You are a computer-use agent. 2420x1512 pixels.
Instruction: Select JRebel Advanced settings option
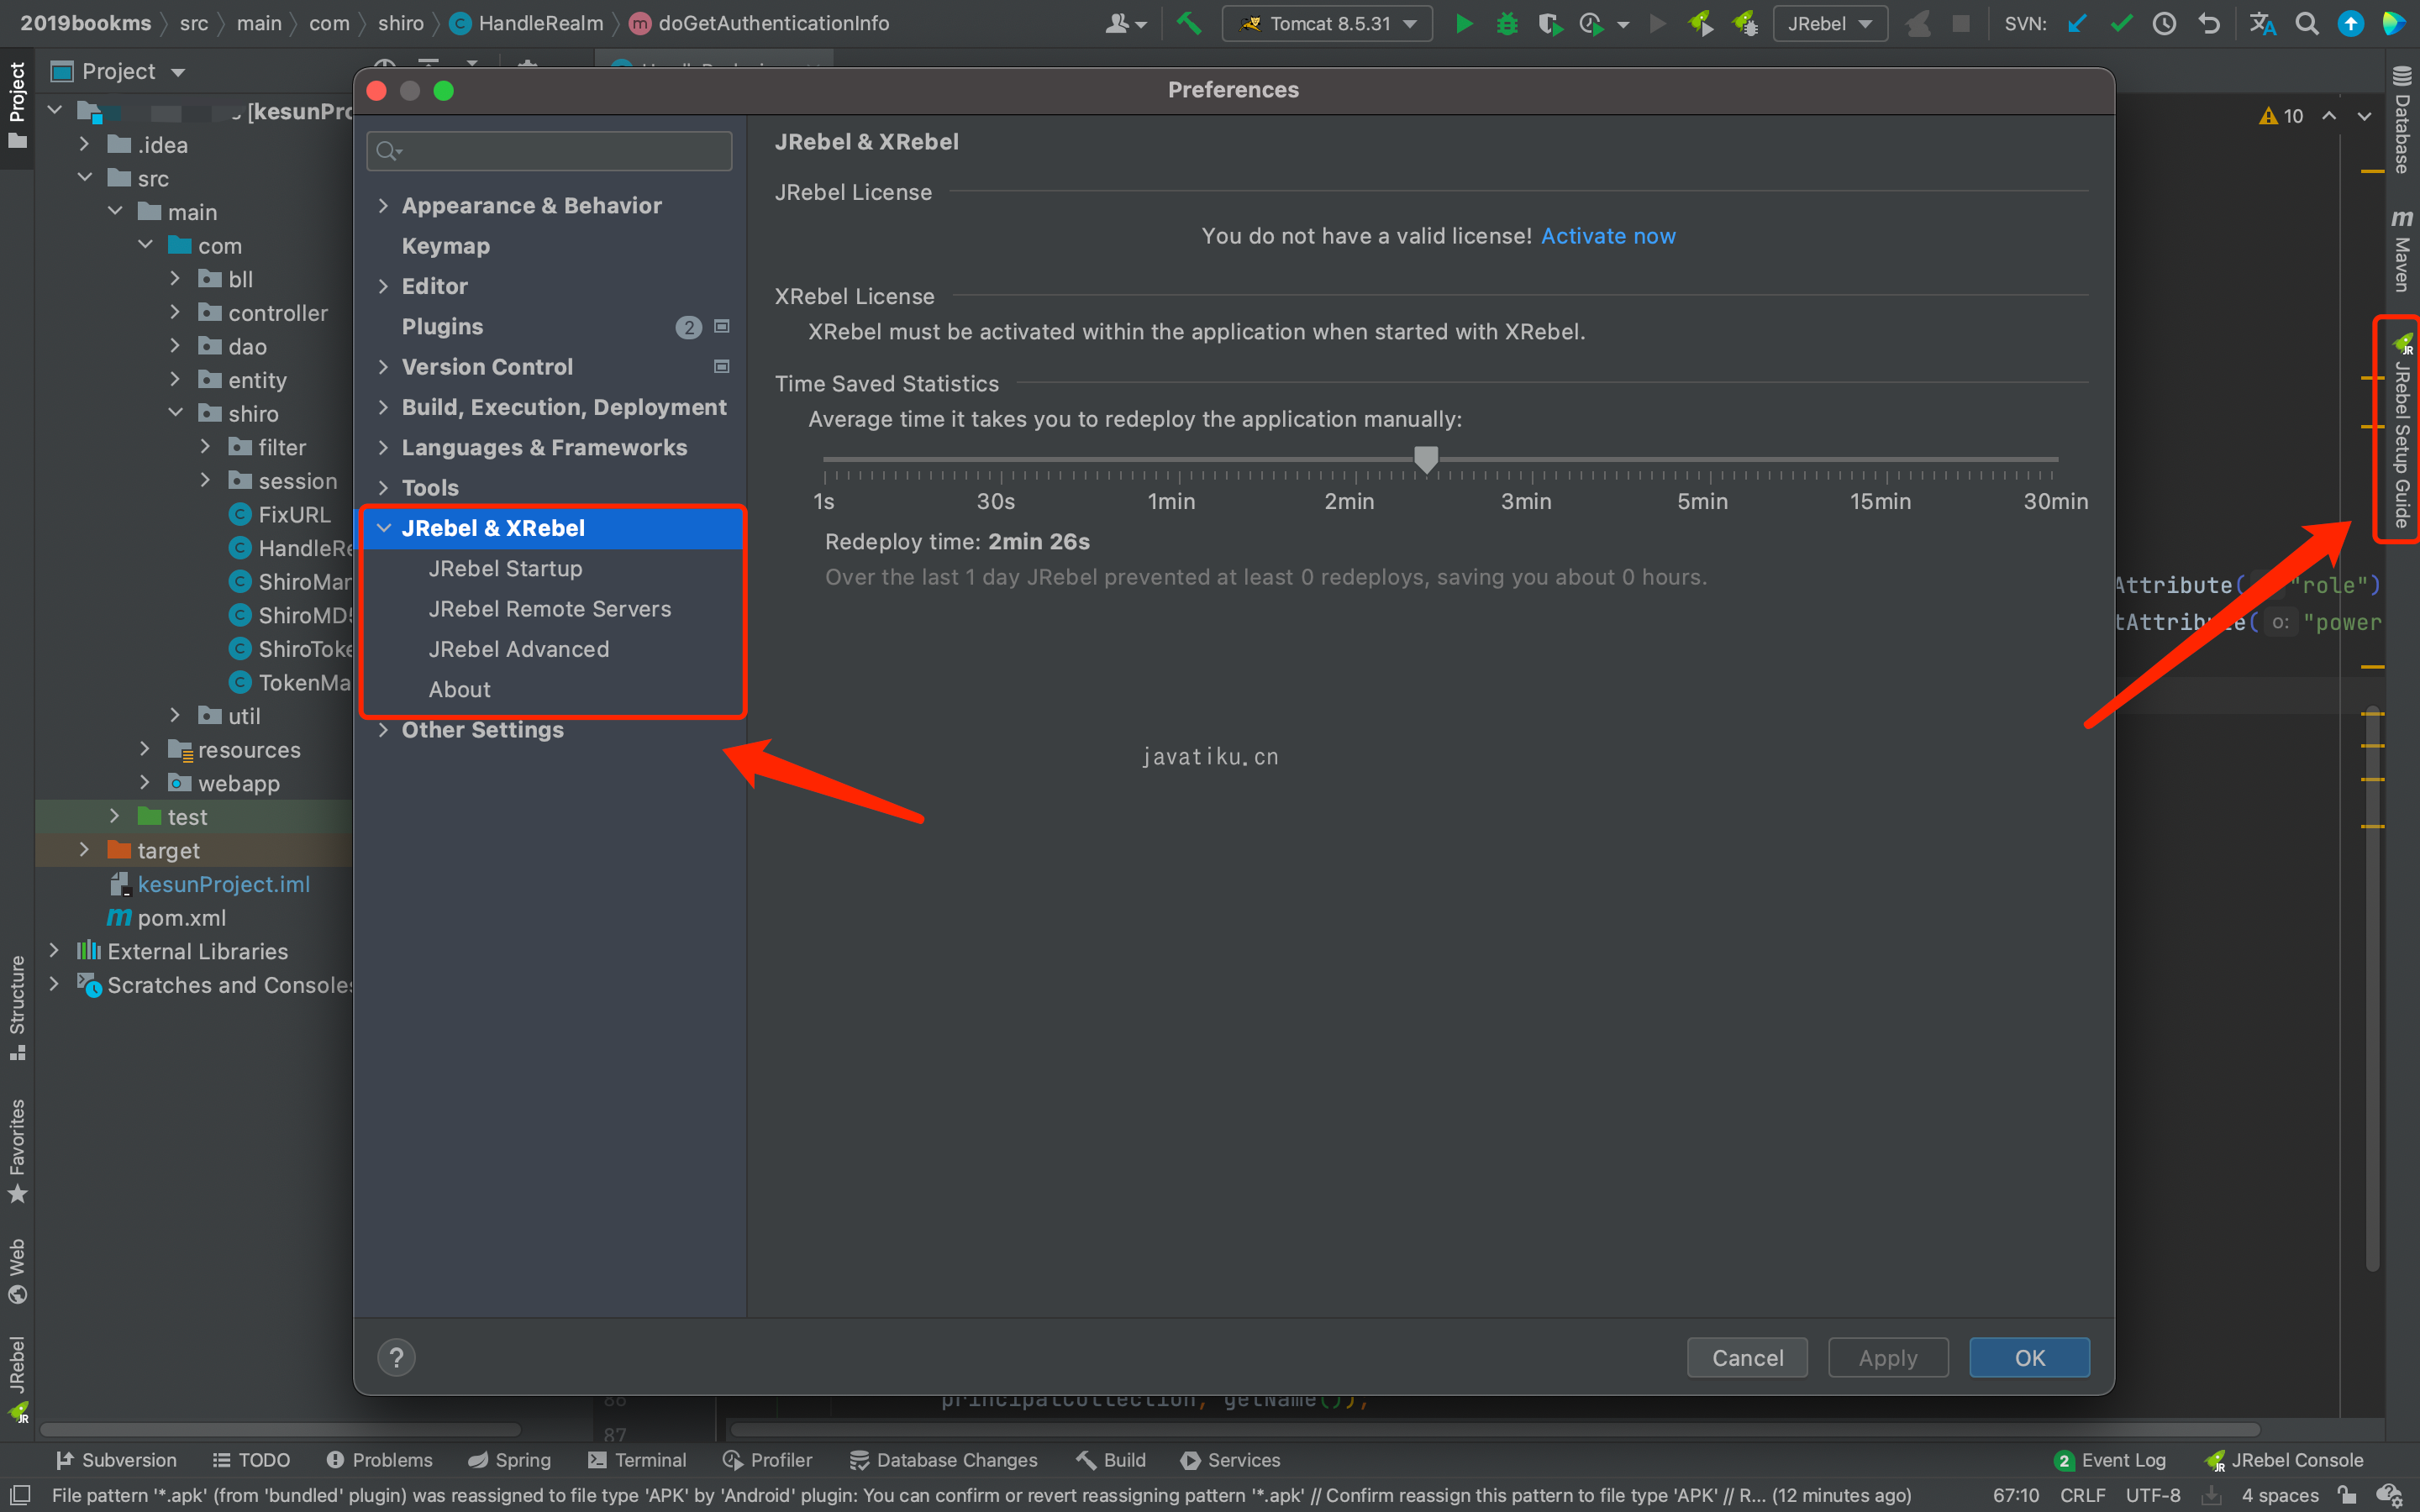pos(519,648)
